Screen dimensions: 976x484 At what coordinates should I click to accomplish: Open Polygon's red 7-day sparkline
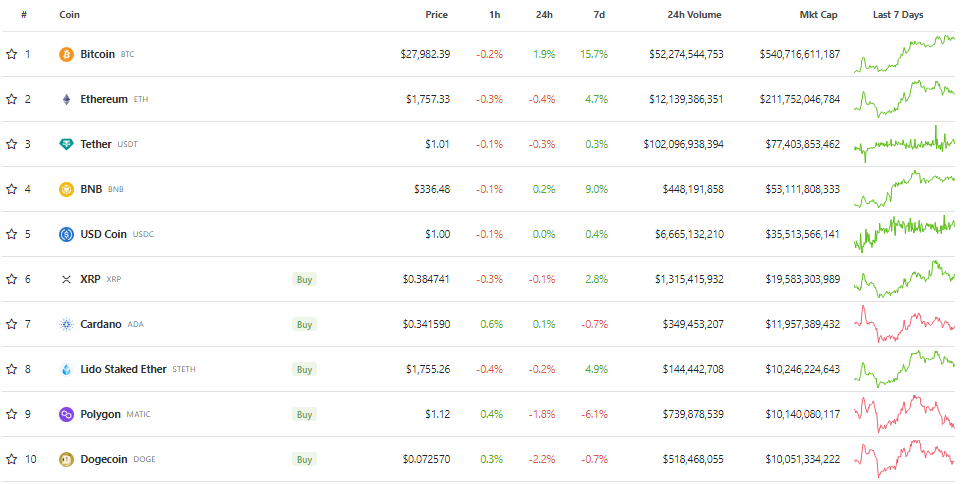click(x=904, y=414)
